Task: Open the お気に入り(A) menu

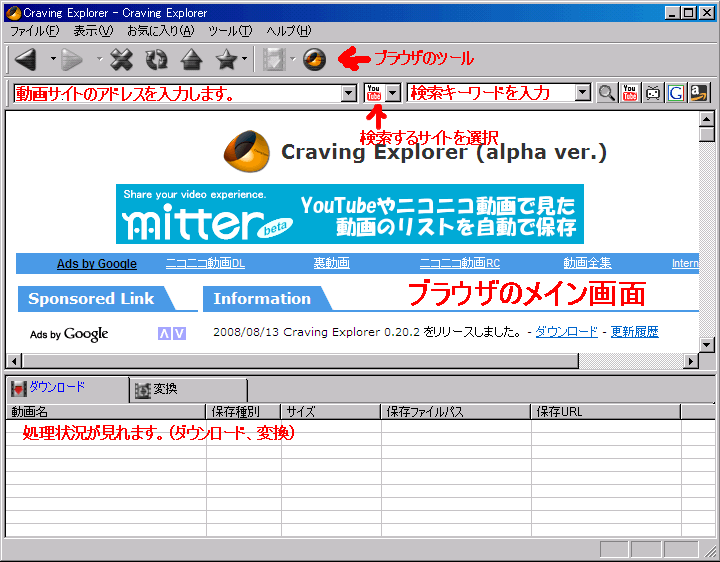Action: 161,31
